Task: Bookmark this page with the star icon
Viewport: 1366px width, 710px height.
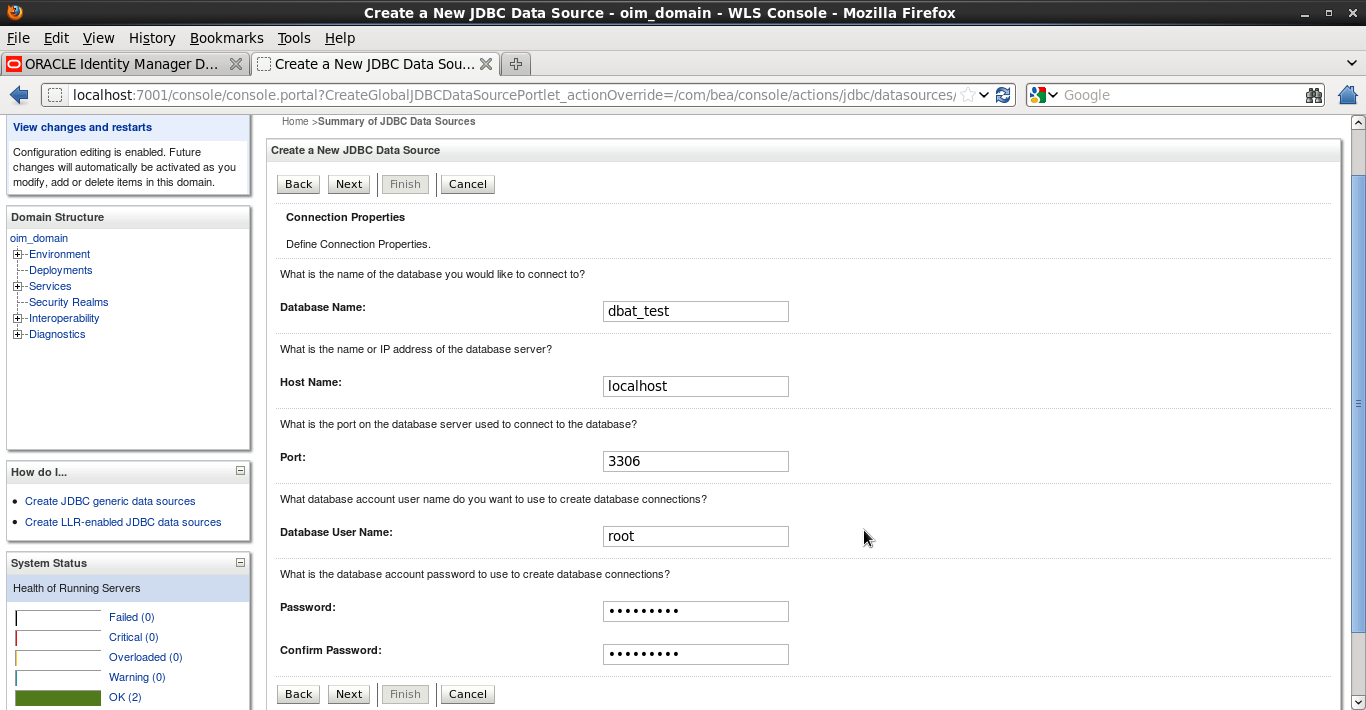Action: 966,94
